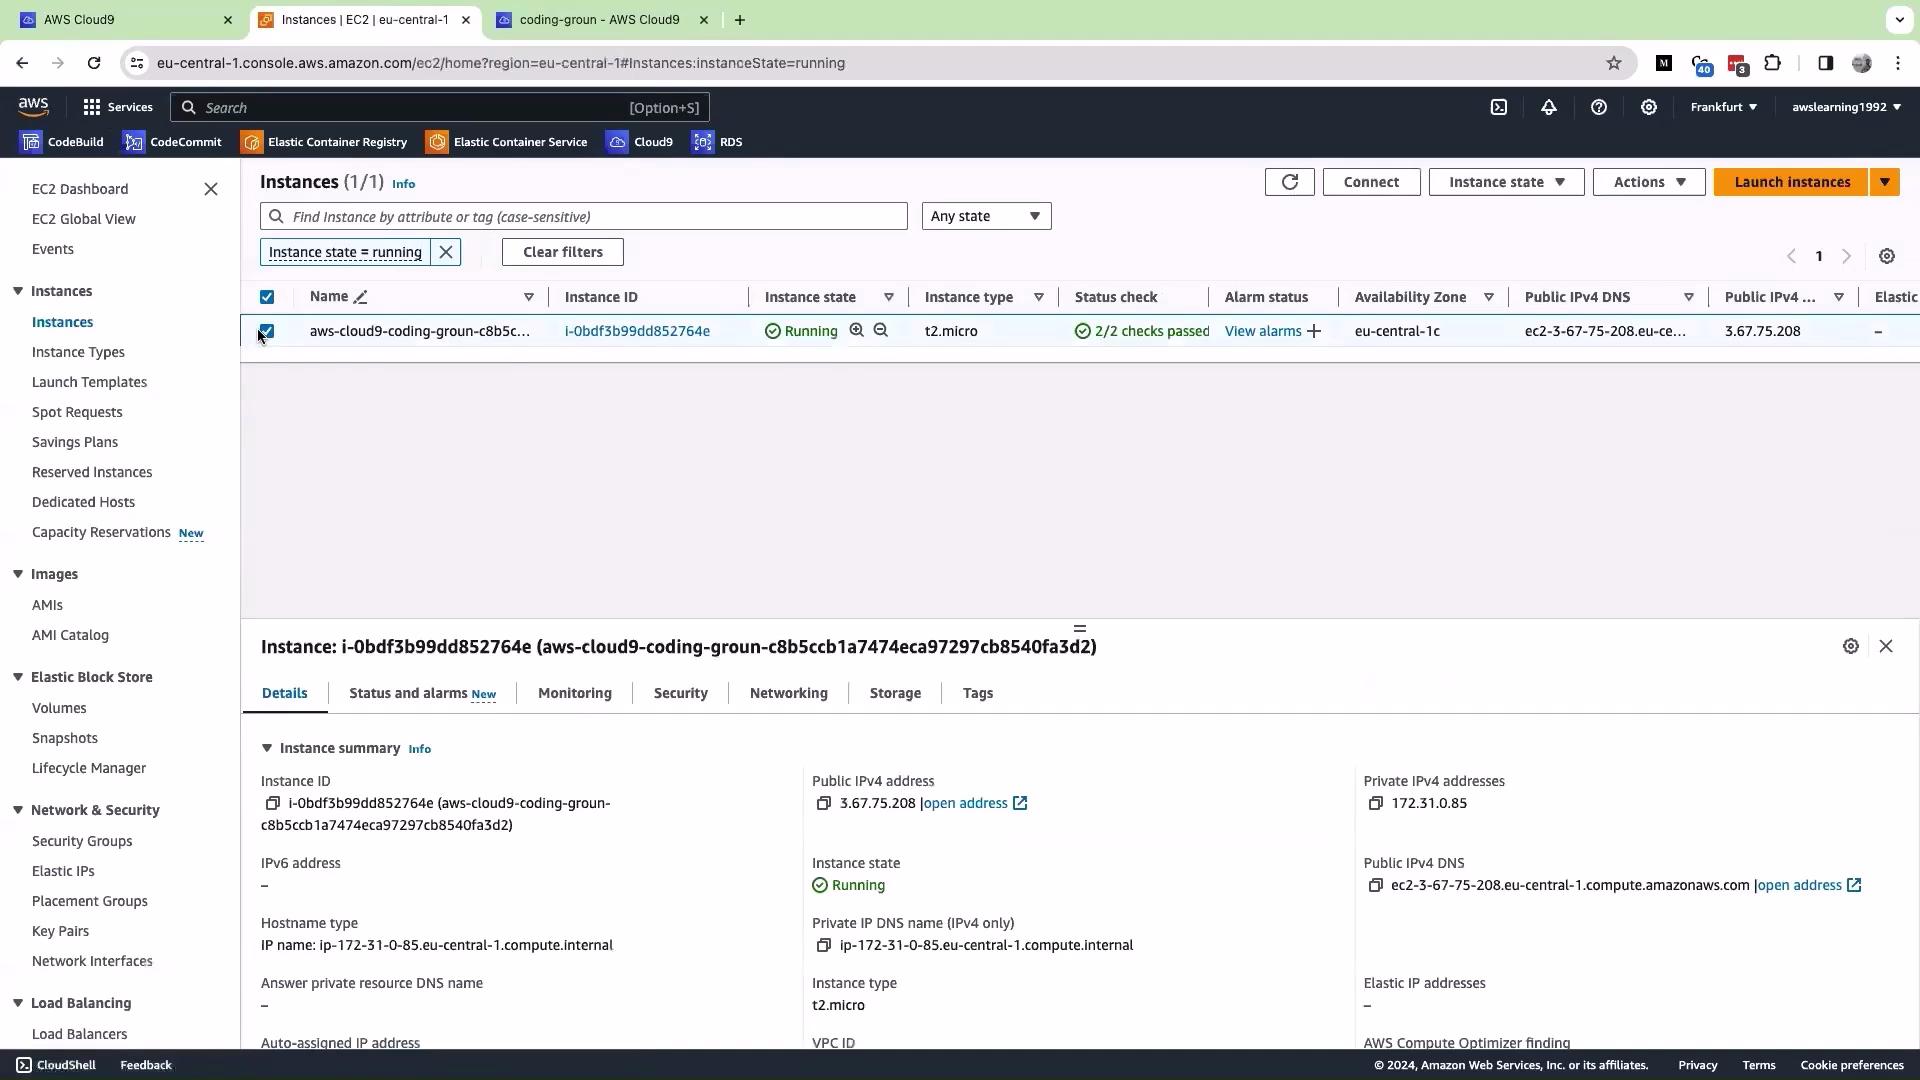Click the Connect button
Screen dimensions: 1920x1080
(1371, 182)
